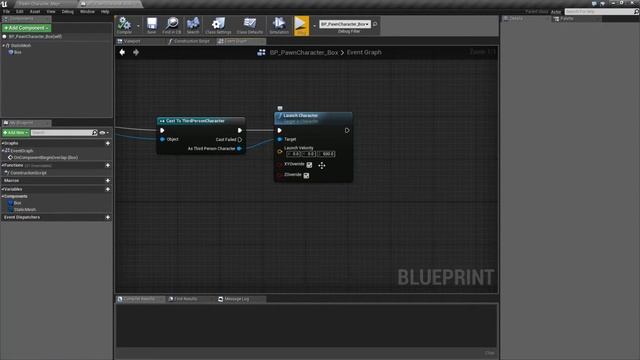Collapse the Graphs section

[x=3, y=143]
